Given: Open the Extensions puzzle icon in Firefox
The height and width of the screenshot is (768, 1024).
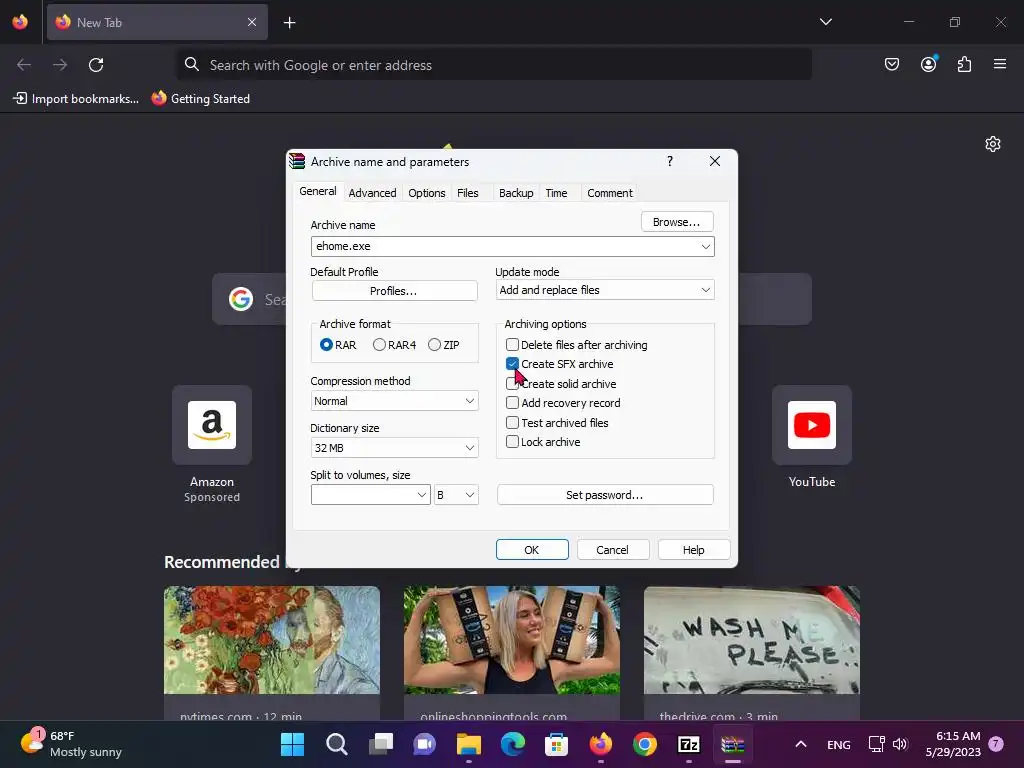Looking at the screenshot, I should (964, 64).
